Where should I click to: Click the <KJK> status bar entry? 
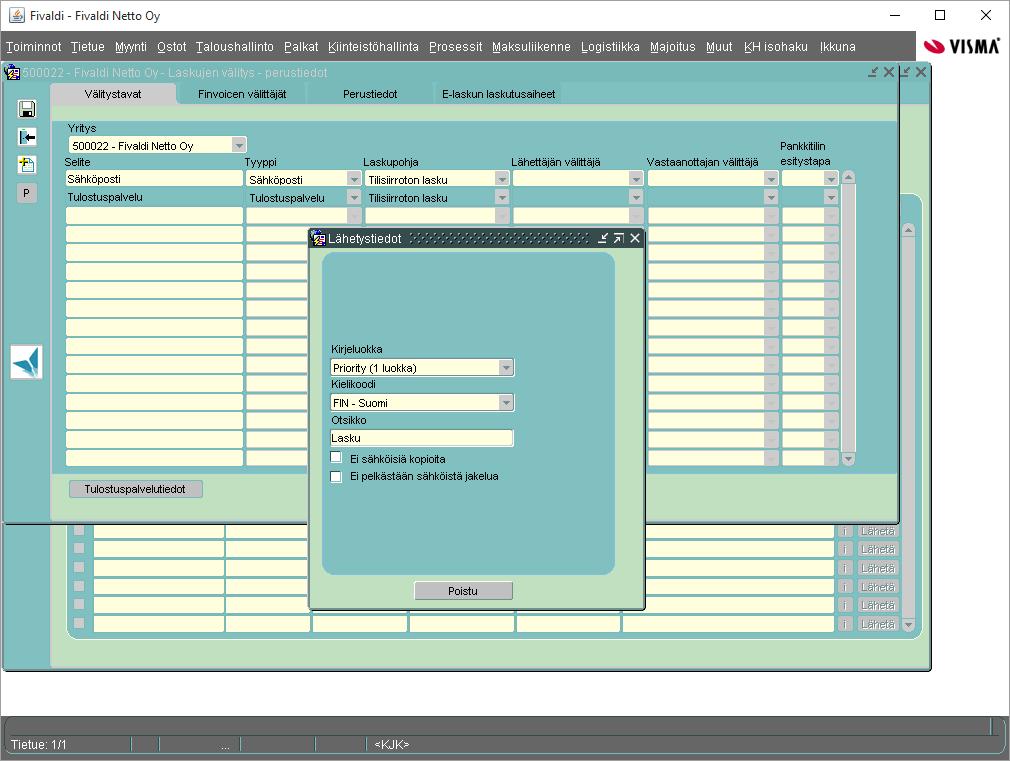coord(392,744)
